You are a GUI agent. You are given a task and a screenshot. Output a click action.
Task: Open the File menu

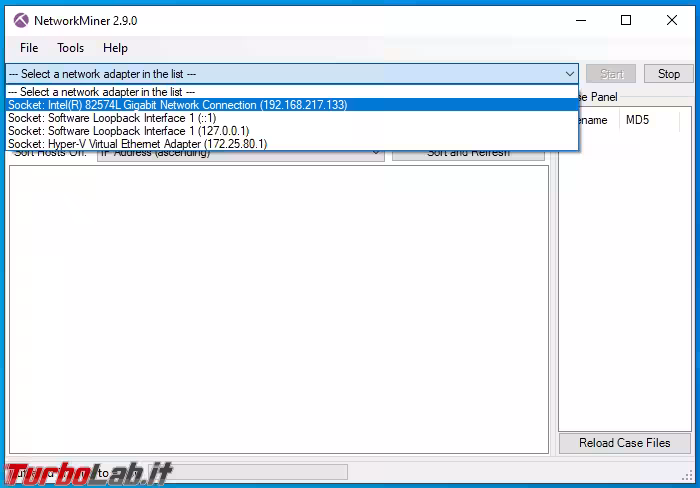[x=29, y=48]
